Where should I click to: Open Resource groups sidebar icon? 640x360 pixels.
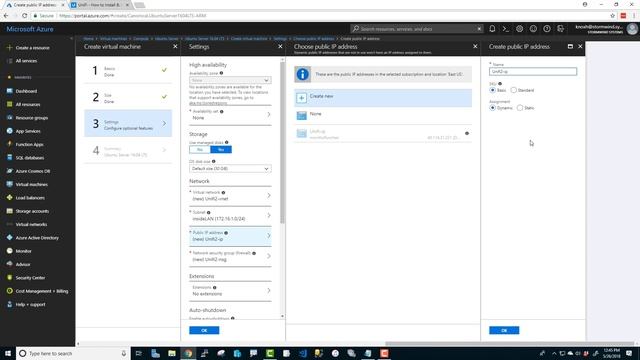click(x=9, y=118)
